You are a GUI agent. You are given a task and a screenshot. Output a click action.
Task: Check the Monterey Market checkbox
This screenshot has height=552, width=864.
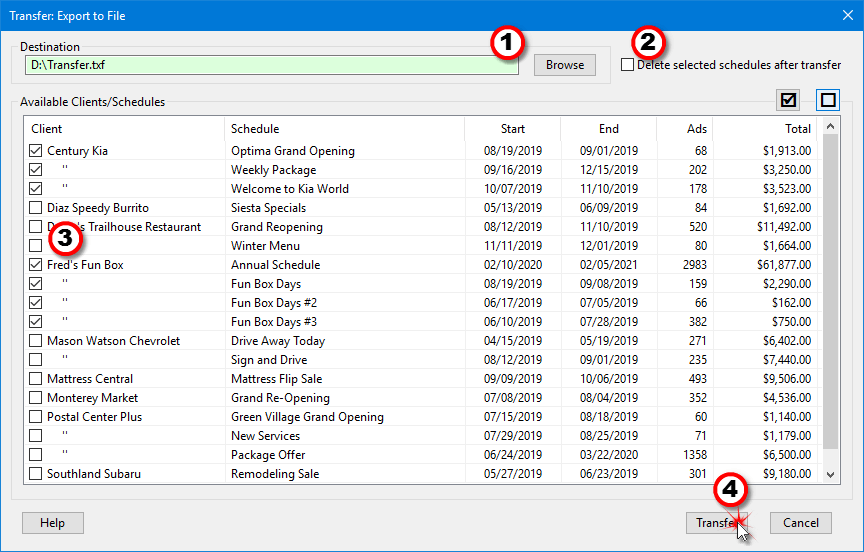click(35, 398)
